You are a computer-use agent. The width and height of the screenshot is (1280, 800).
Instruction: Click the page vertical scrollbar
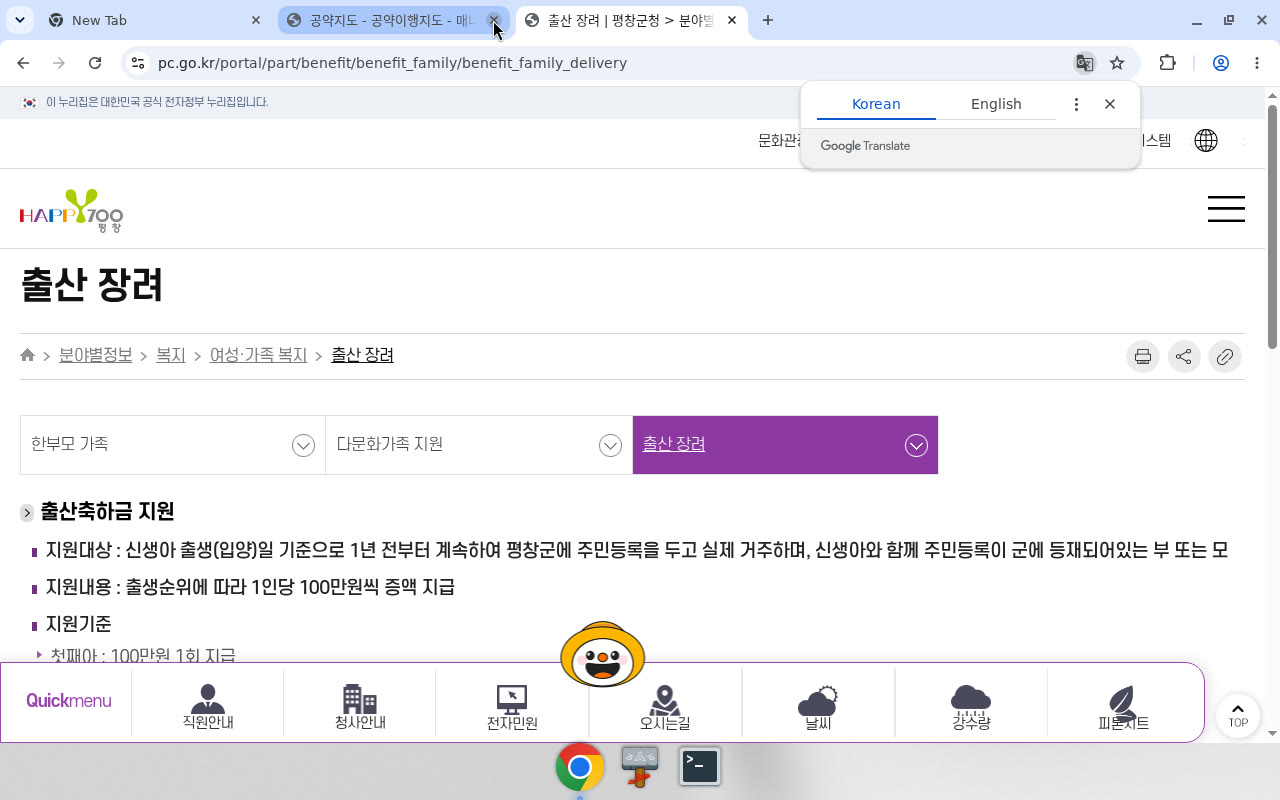click(x=1272, y=226)
